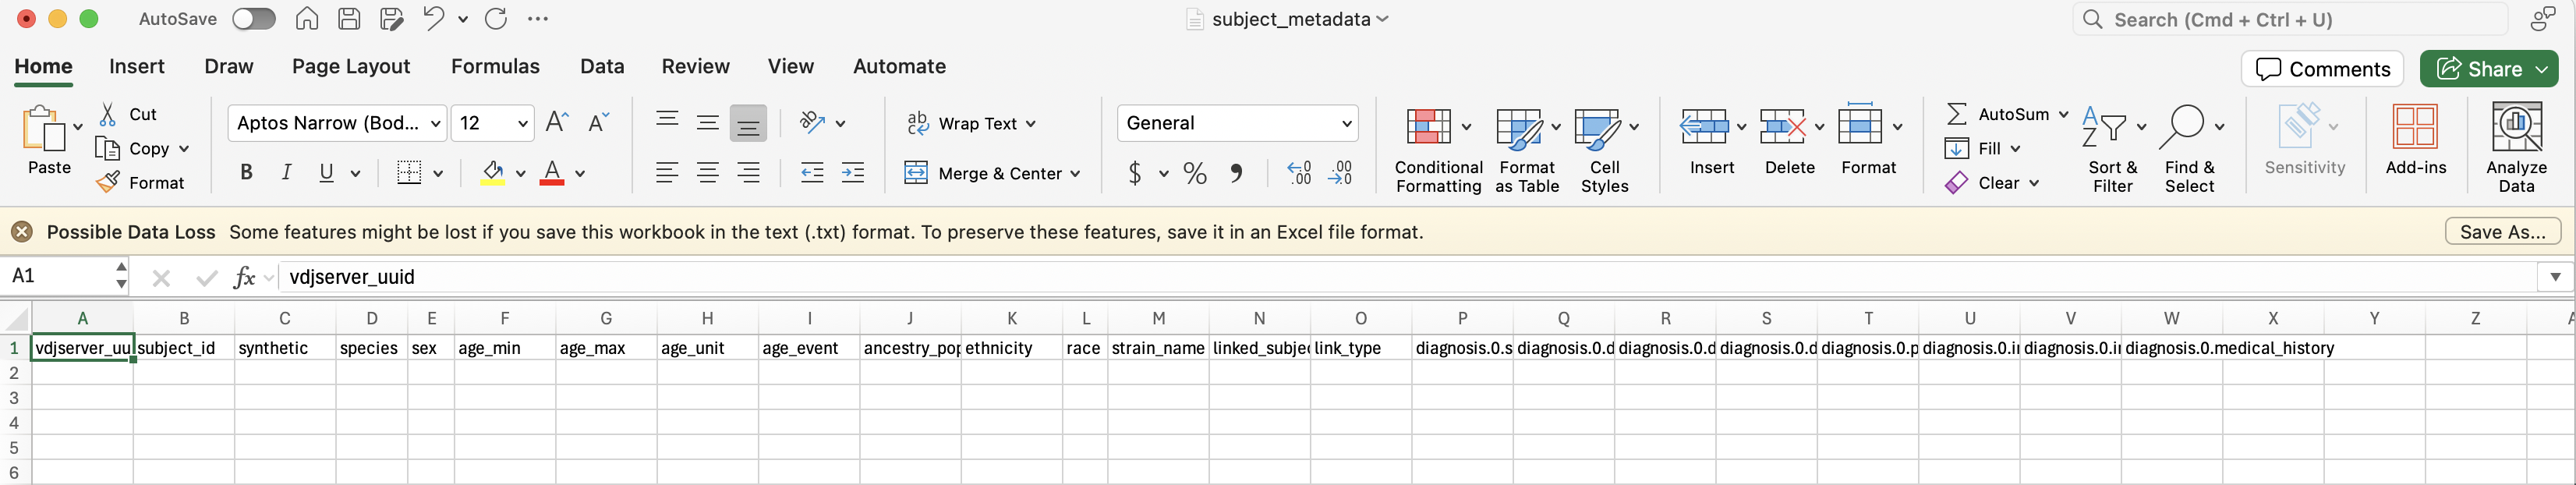This screenshot has height=485, width=2576.
Task: Open the subject_metadata file name dropdown
Action: point(1382,19)
